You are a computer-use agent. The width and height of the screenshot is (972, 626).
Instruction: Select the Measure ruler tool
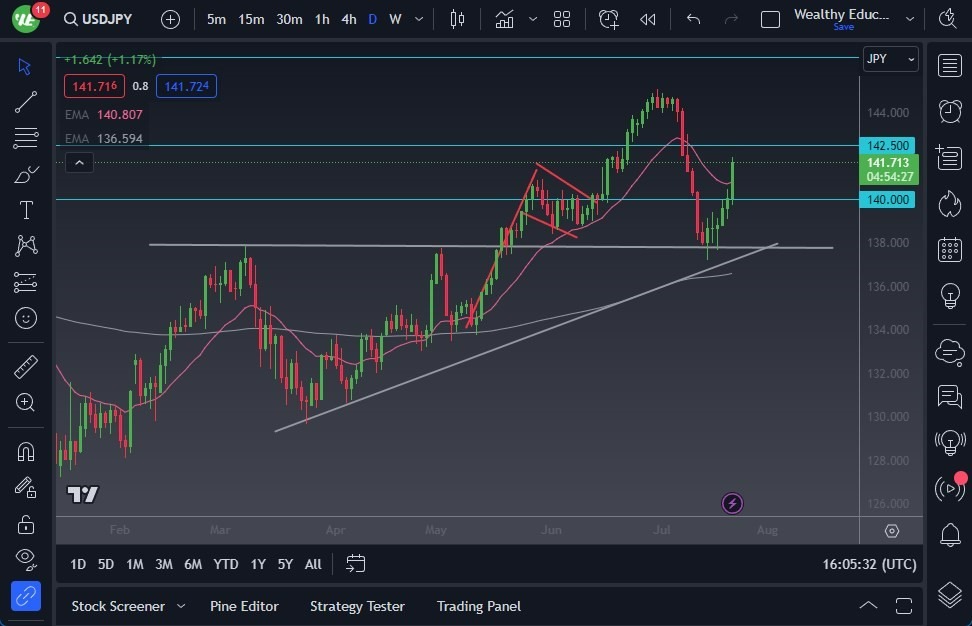coord(26,366)
